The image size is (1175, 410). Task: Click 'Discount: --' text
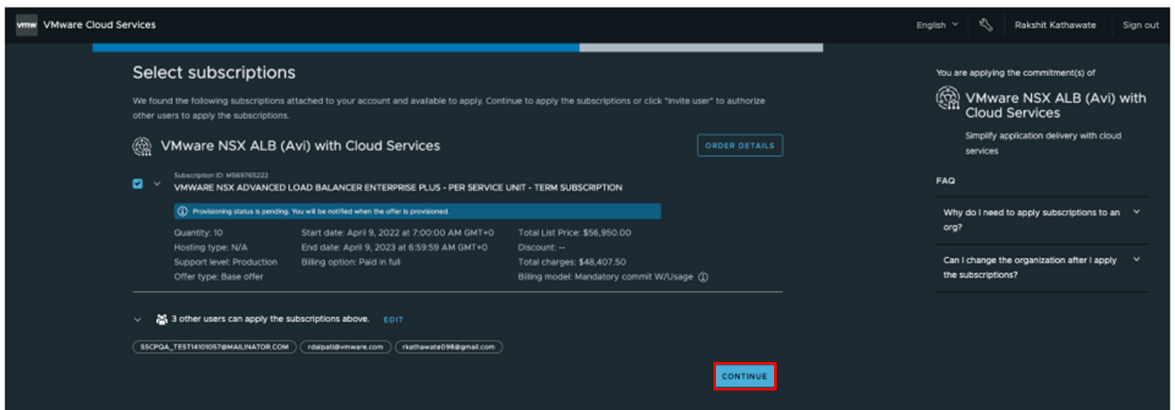point(543,247)
